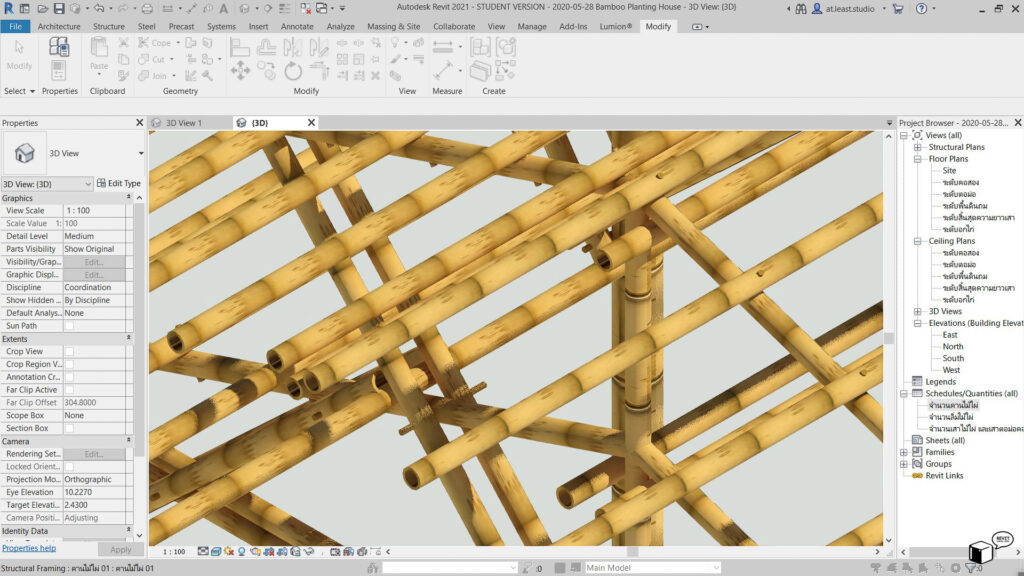The image size is (1024, 576).
Task: Select the Move tool in Modify panel
Action: [240, 70]
